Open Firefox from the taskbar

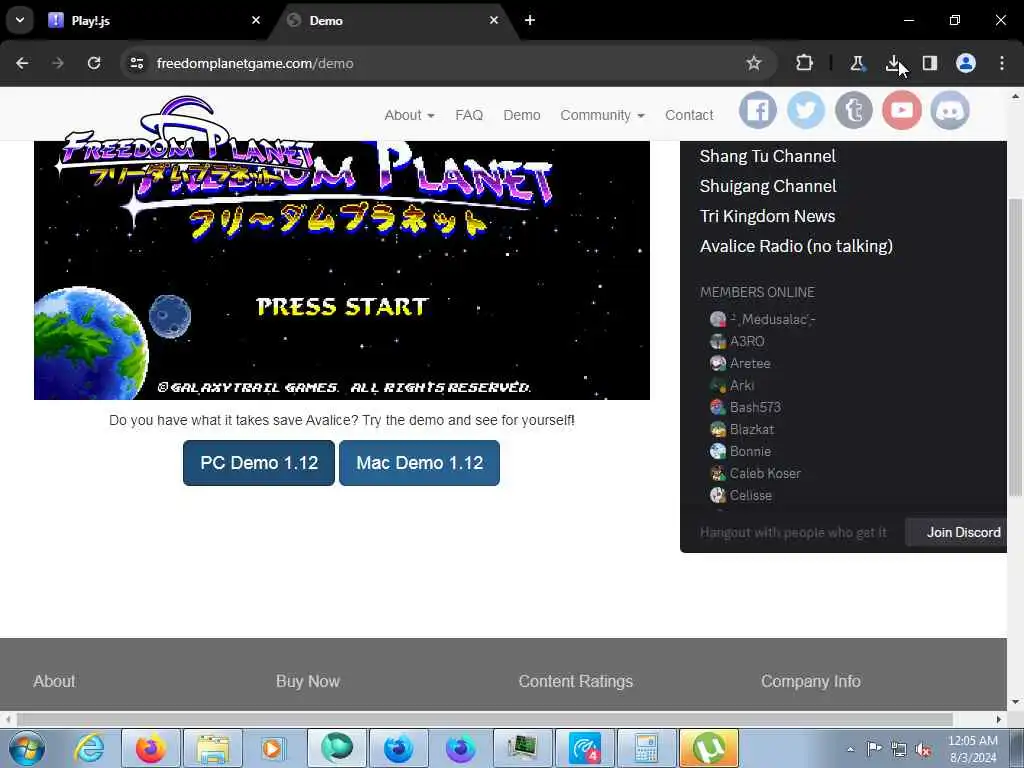151,748
